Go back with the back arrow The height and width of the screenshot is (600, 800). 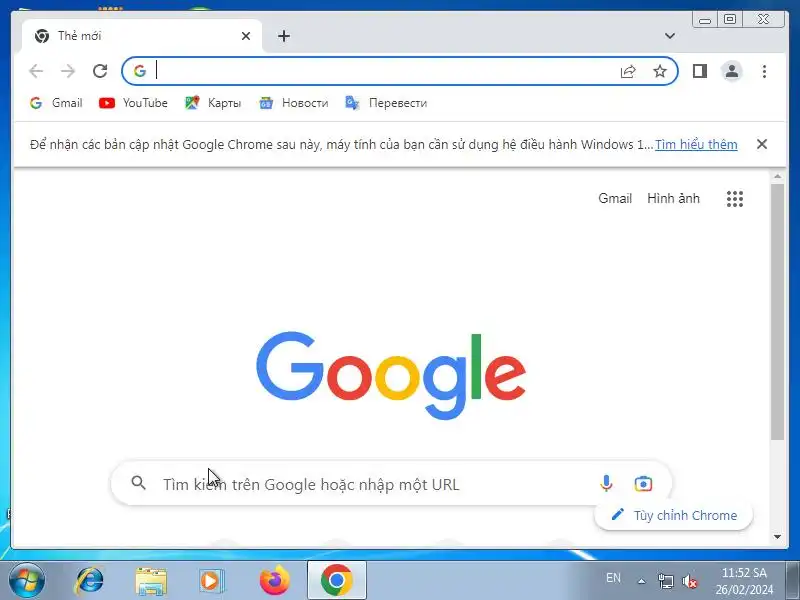[36, 71]
